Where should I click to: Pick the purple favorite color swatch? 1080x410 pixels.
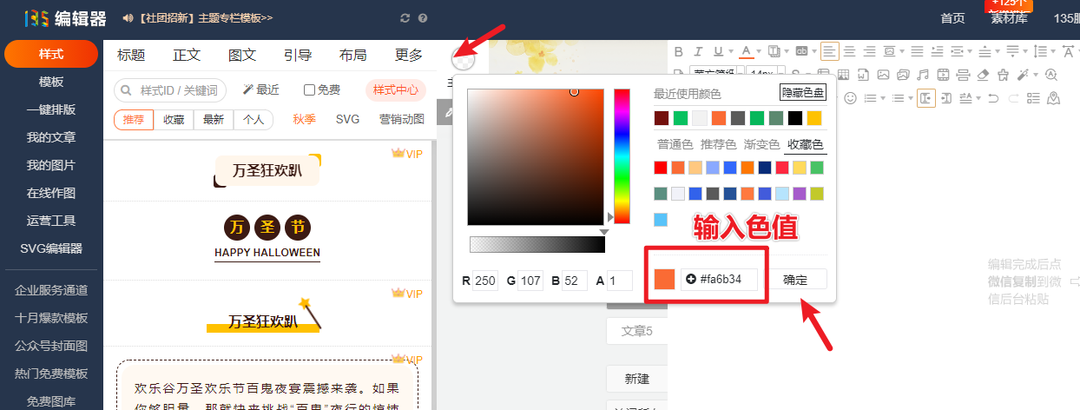tap(800, 194)
